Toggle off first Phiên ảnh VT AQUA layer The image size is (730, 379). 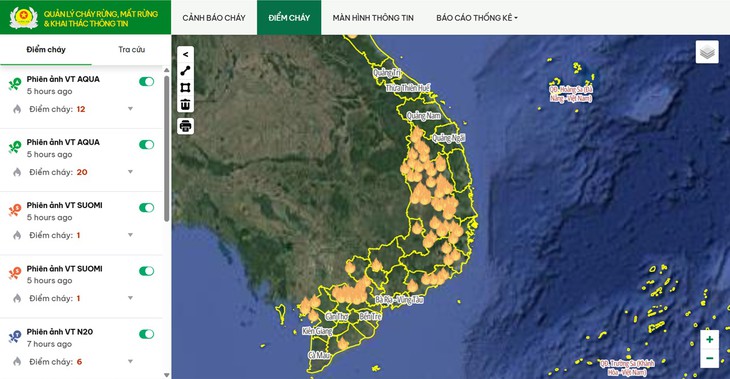pyautogui.click(x=147, y=81)
